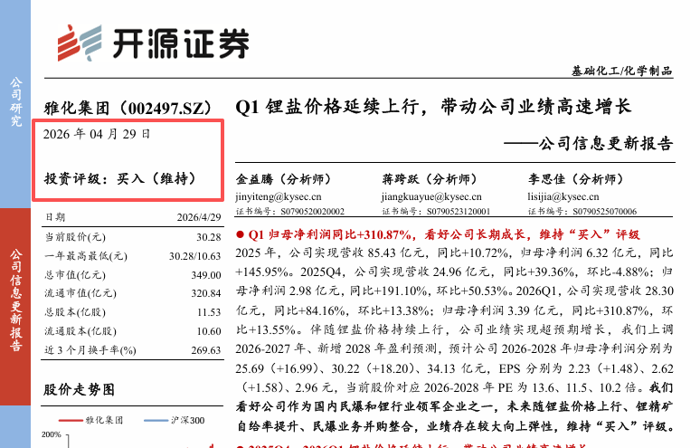Click certificate number S0790523120001

pos(458,211)
